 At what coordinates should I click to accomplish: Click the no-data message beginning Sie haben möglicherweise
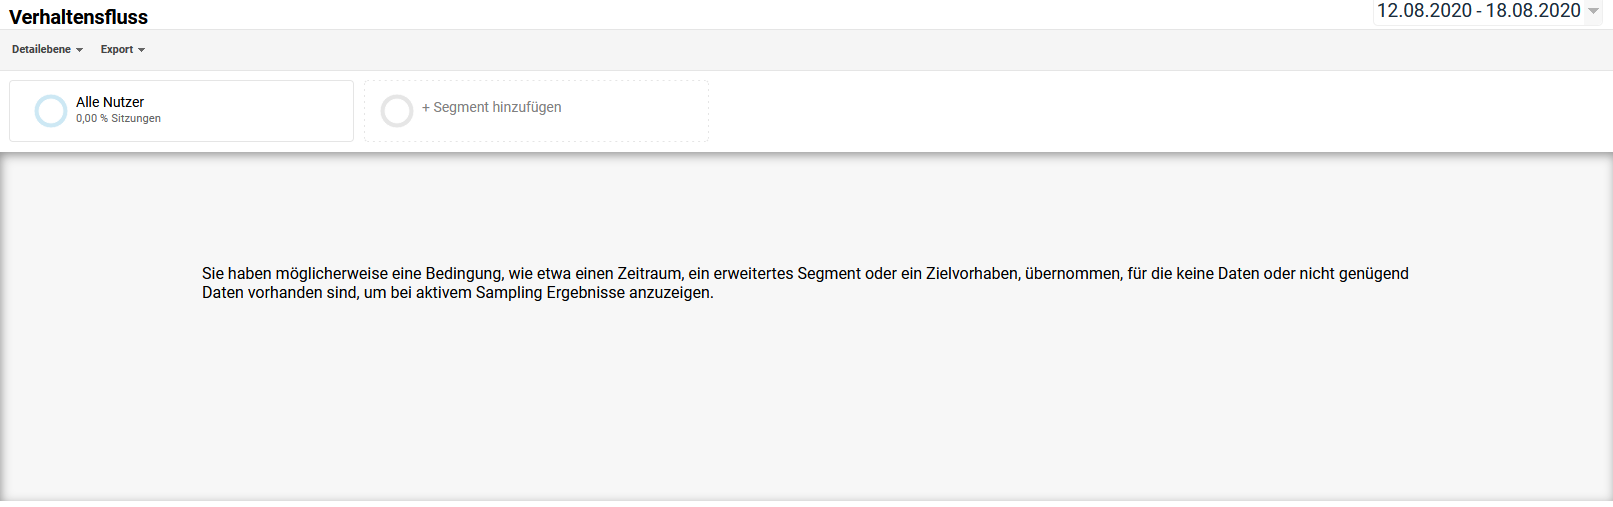click(x=805, y=283)
